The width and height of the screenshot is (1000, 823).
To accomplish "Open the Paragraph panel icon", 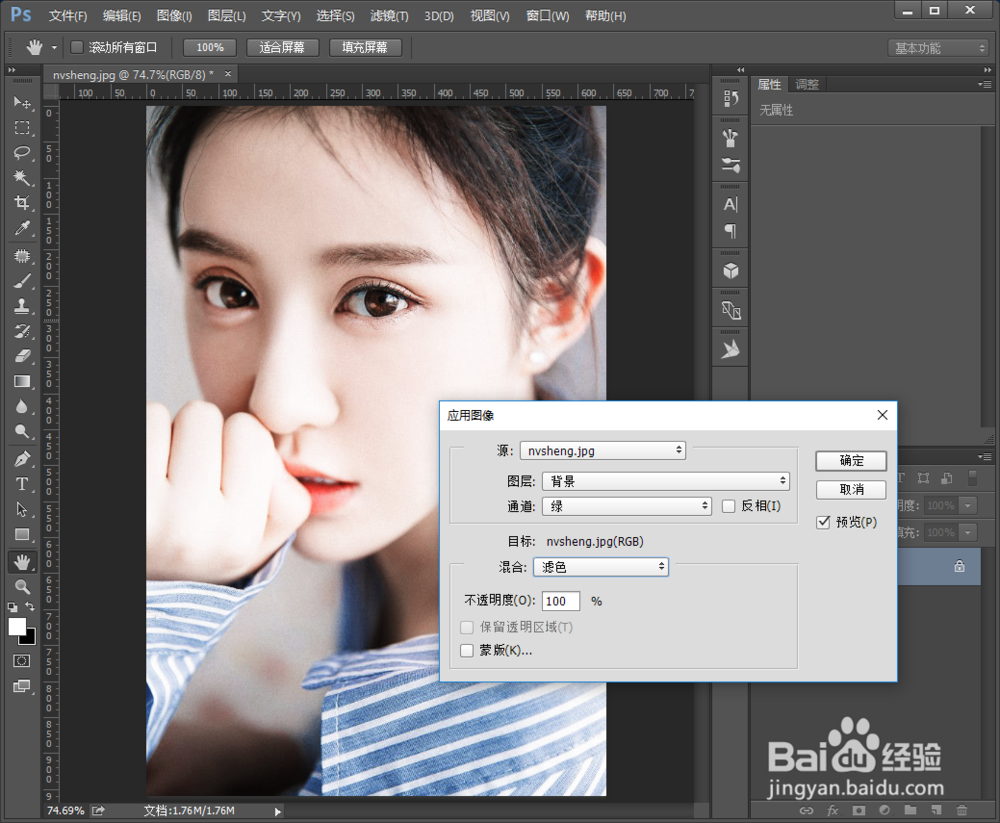I will point(731,231).
